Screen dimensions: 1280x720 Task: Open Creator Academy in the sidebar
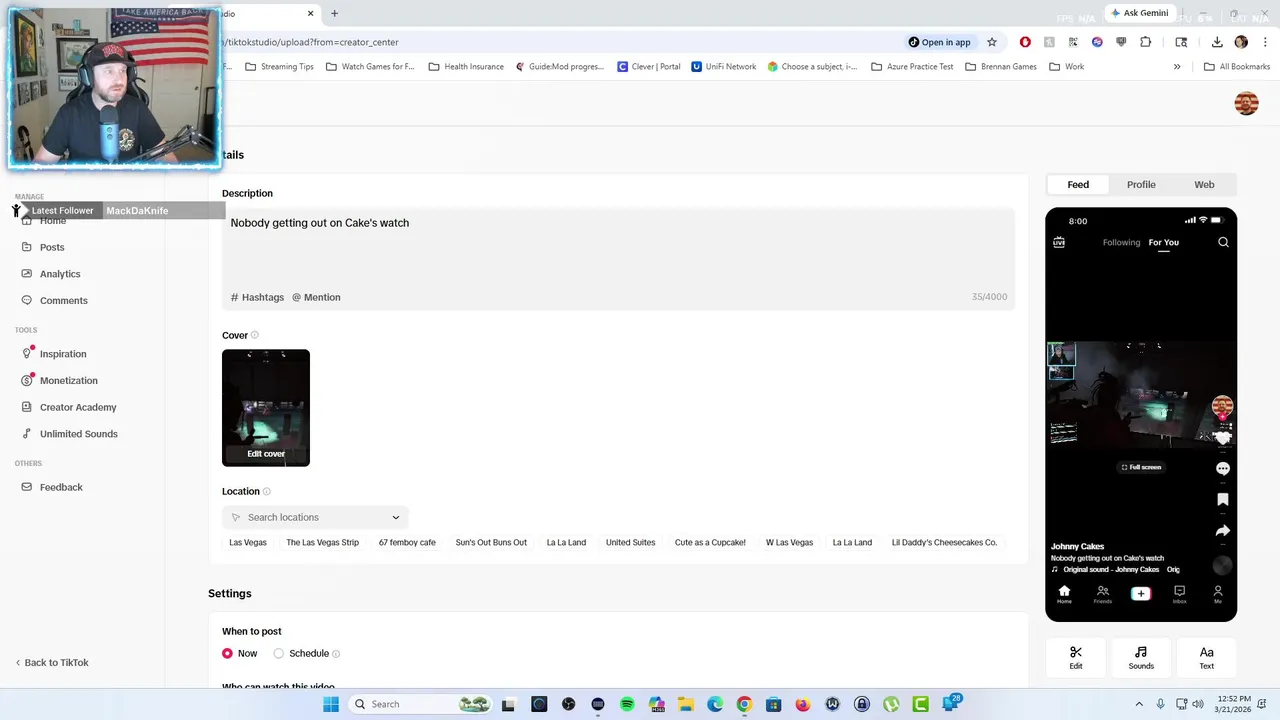point(78,408)
